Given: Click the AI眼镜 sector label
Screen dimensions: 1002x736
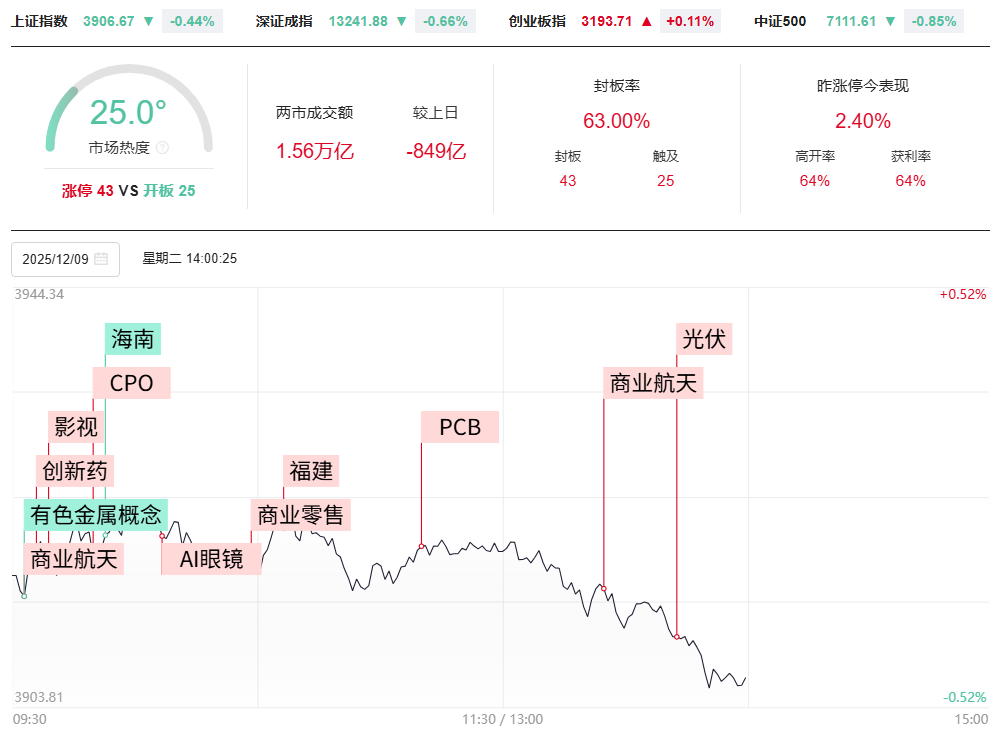Looking at the screenshot, I should [x=212, y=559].
